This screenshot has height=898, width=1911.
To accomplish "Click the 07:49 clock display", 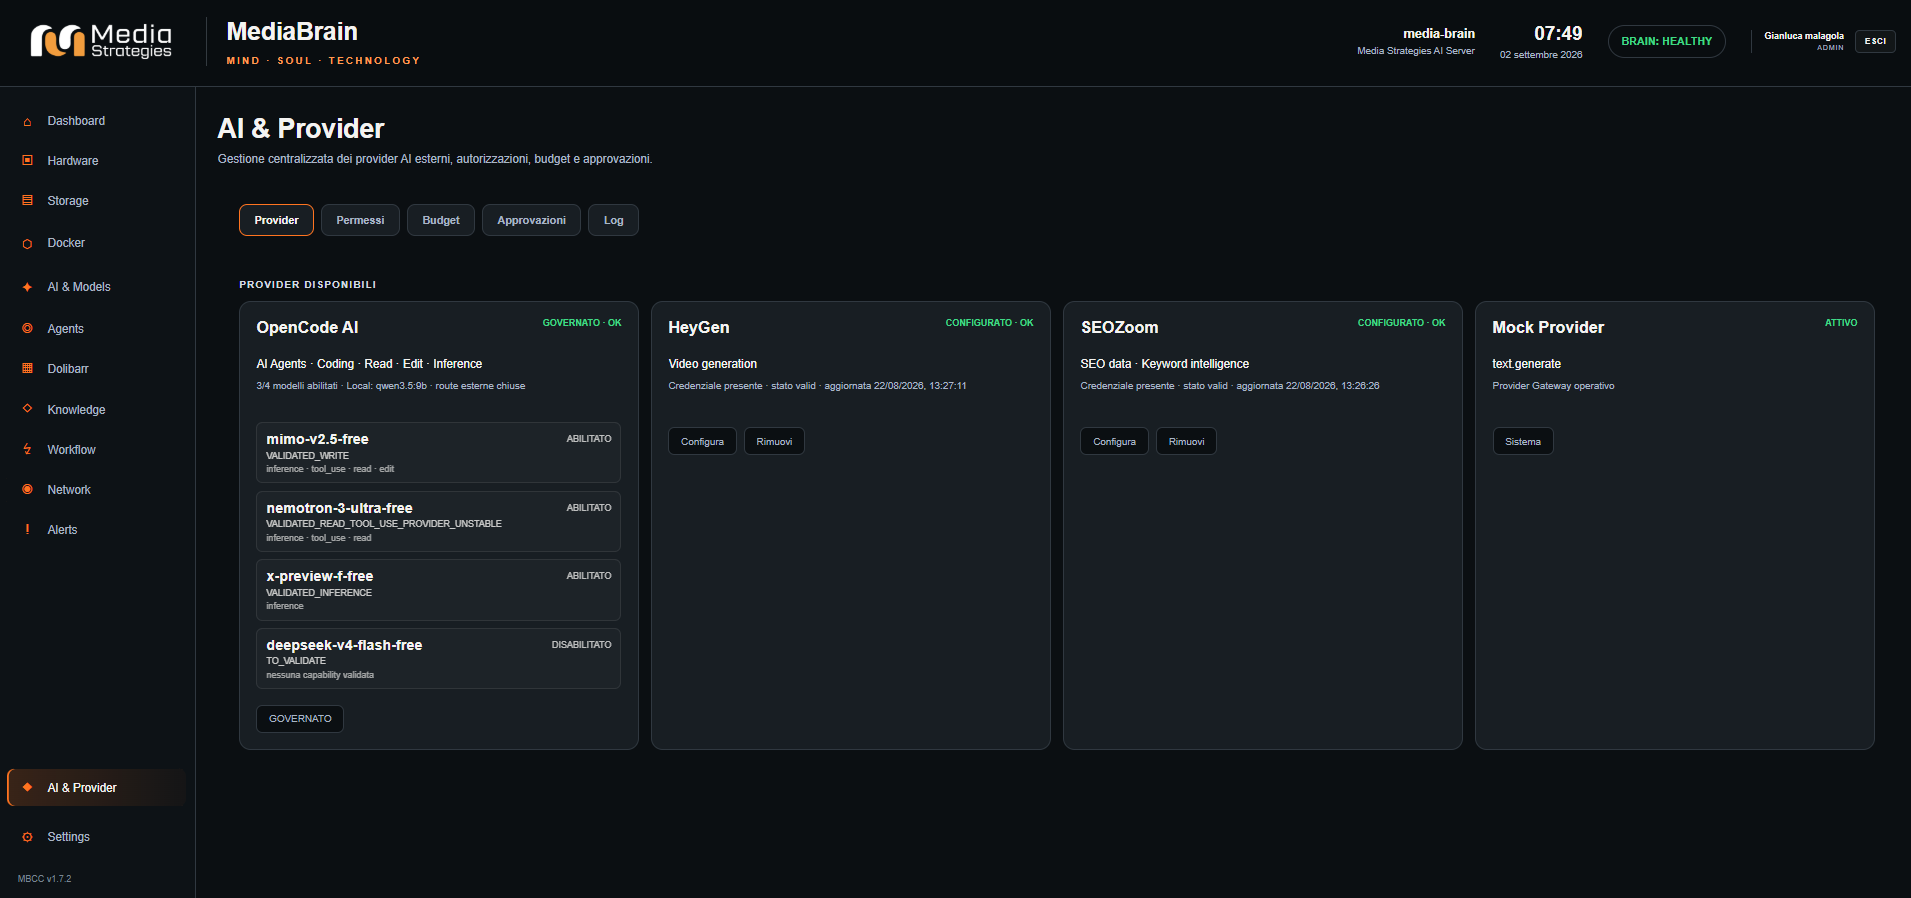I will [1558, 34].
